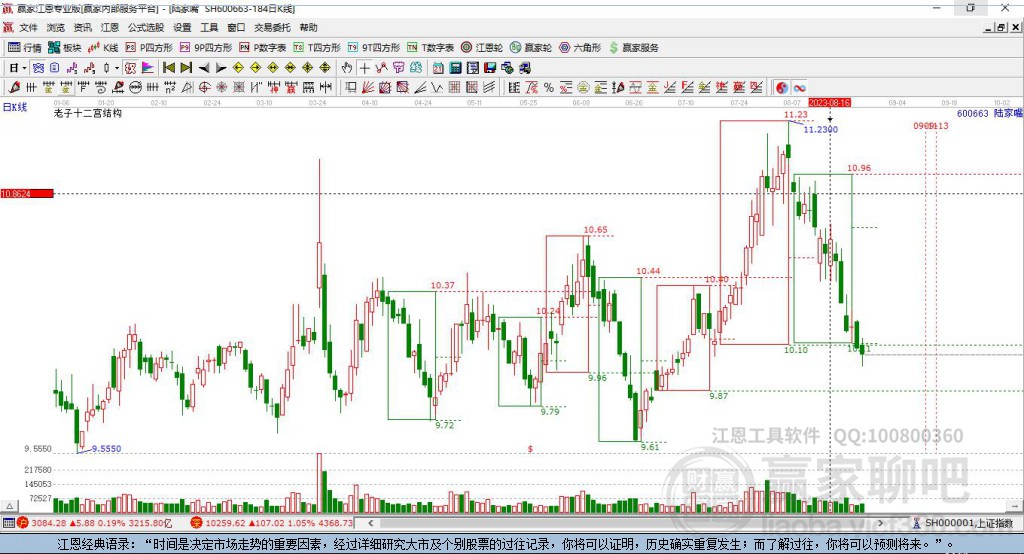The height and width of the screenshot is (554, 1024).
Task: Click the 老子十二宫结构 chart label
Action: [x=88, y=113]
